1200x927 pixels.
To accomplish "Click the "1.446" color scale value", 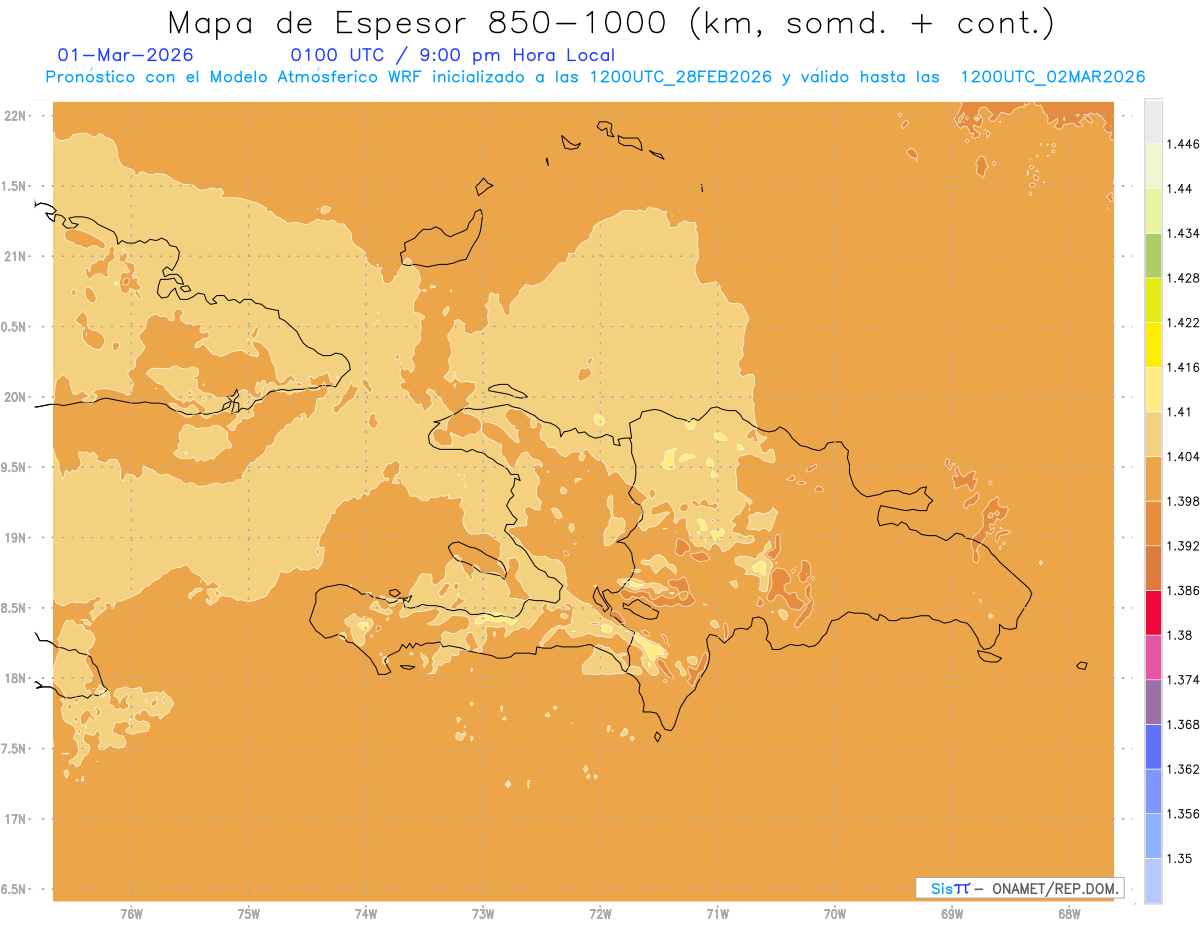I will coord(1182,144).
